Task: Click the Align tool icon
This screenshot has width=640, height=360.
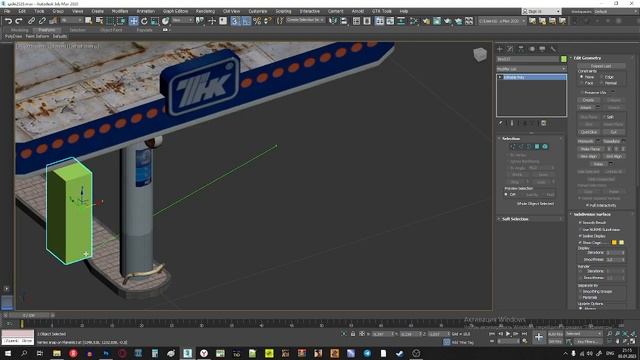Action: (x=344, y=20)
